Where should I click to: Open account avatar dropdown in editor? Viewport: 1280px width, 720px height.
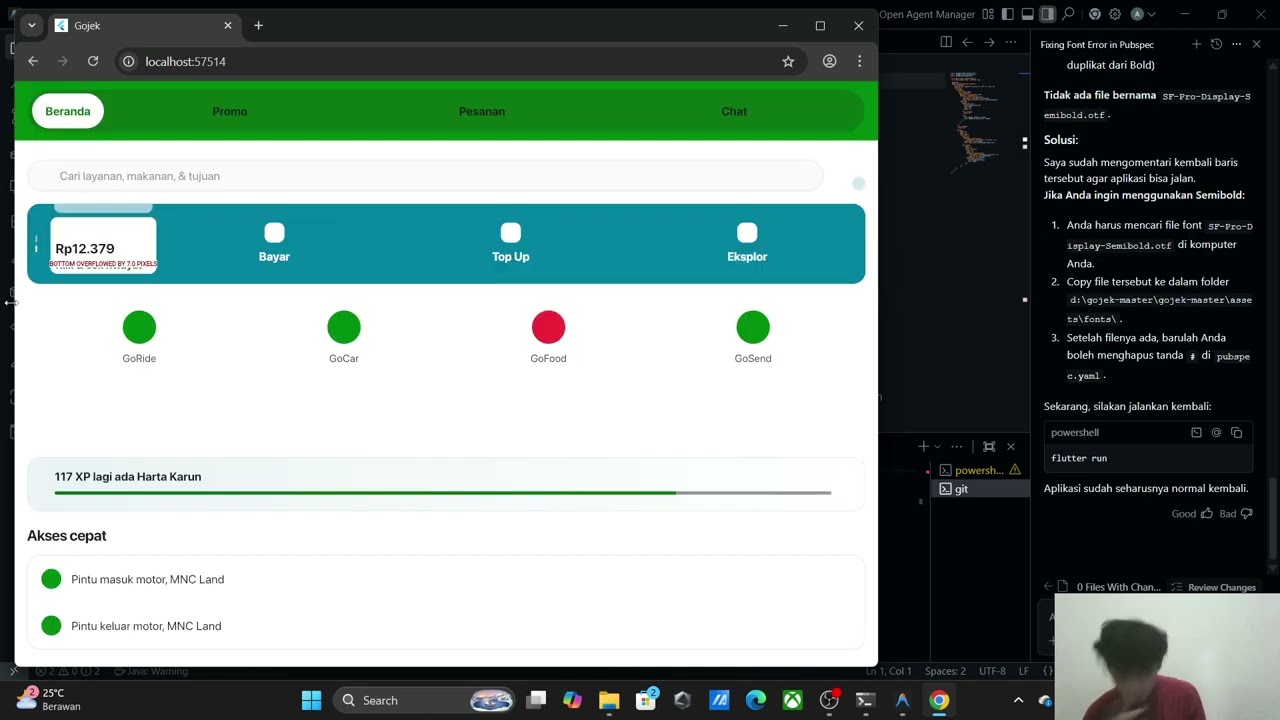1143,14
